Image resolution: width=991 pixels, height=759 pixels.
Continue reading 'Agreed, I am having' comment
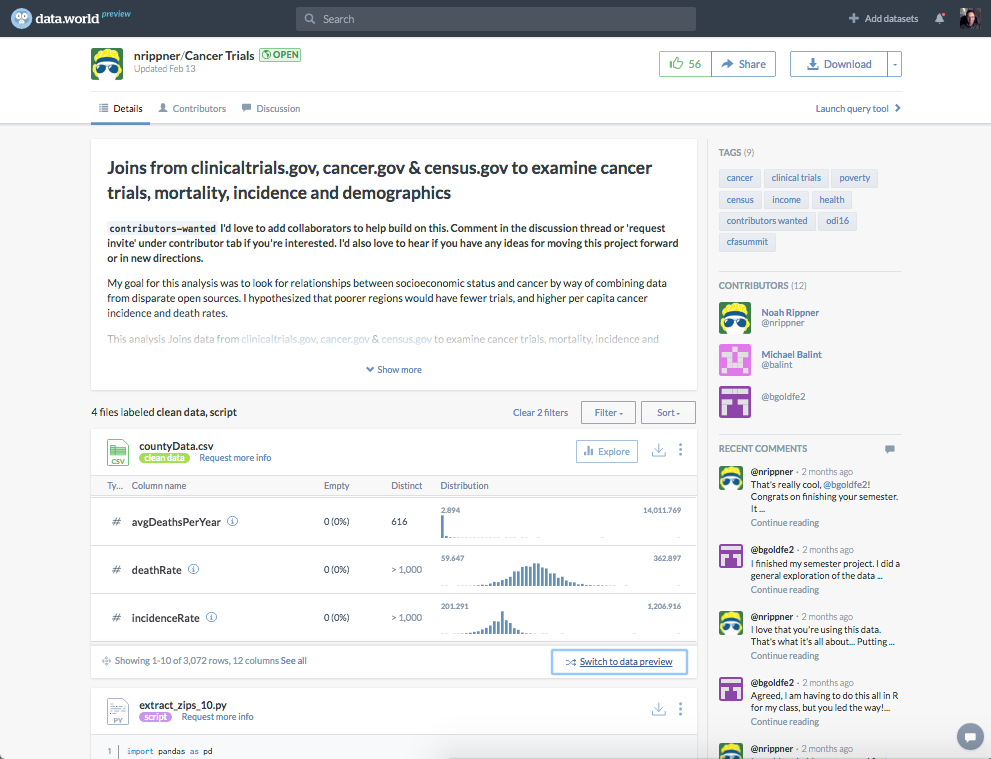784,722
